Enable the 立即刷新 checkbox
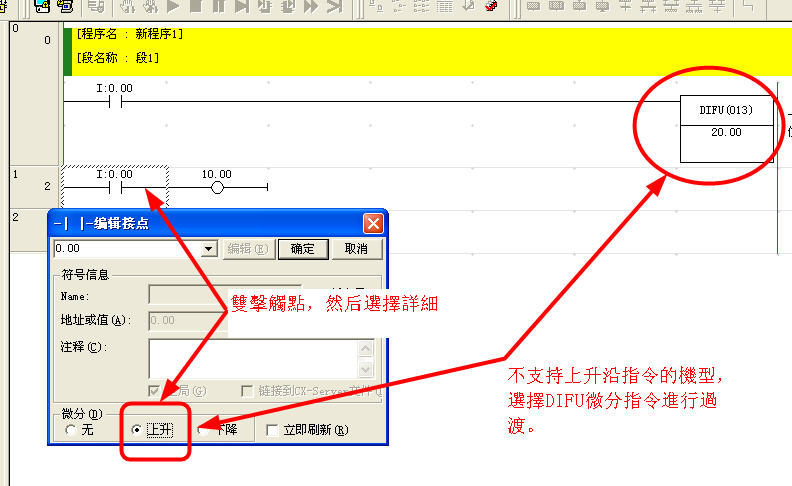 tap(273, 430)
